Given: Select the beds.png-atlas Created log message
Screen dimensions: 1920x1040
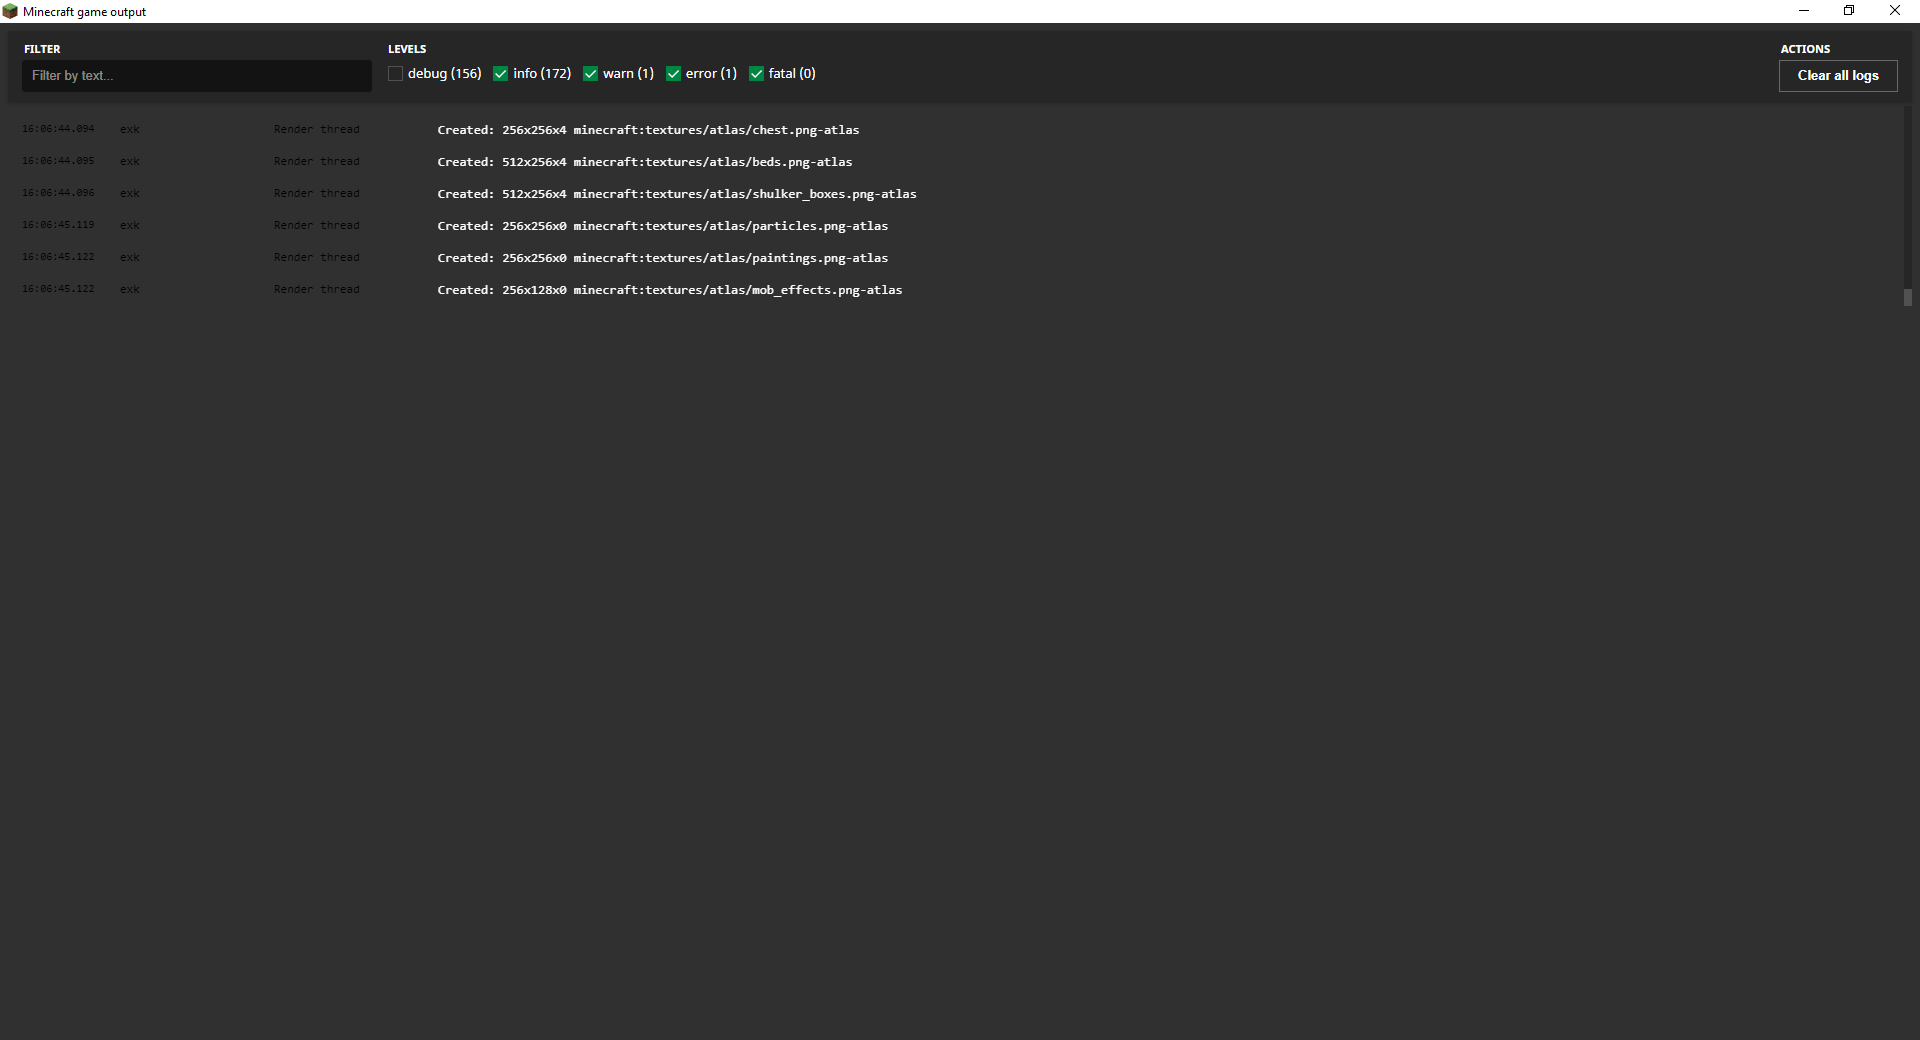Looking at the screenshot, I should pos(645,162).
